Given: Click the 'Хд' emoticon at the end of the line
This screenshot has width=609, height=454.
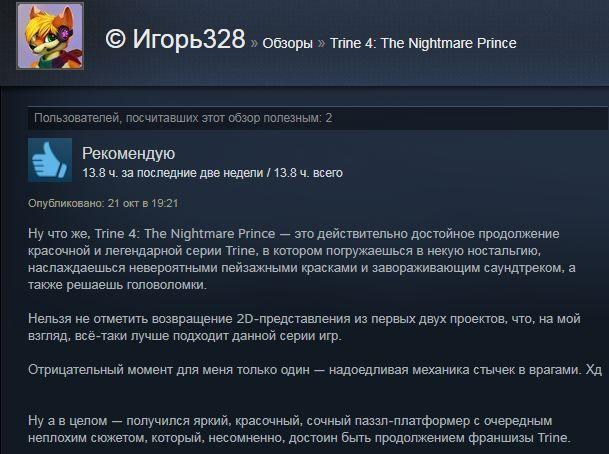Looking at the screenshot, I should coord(593,370).
